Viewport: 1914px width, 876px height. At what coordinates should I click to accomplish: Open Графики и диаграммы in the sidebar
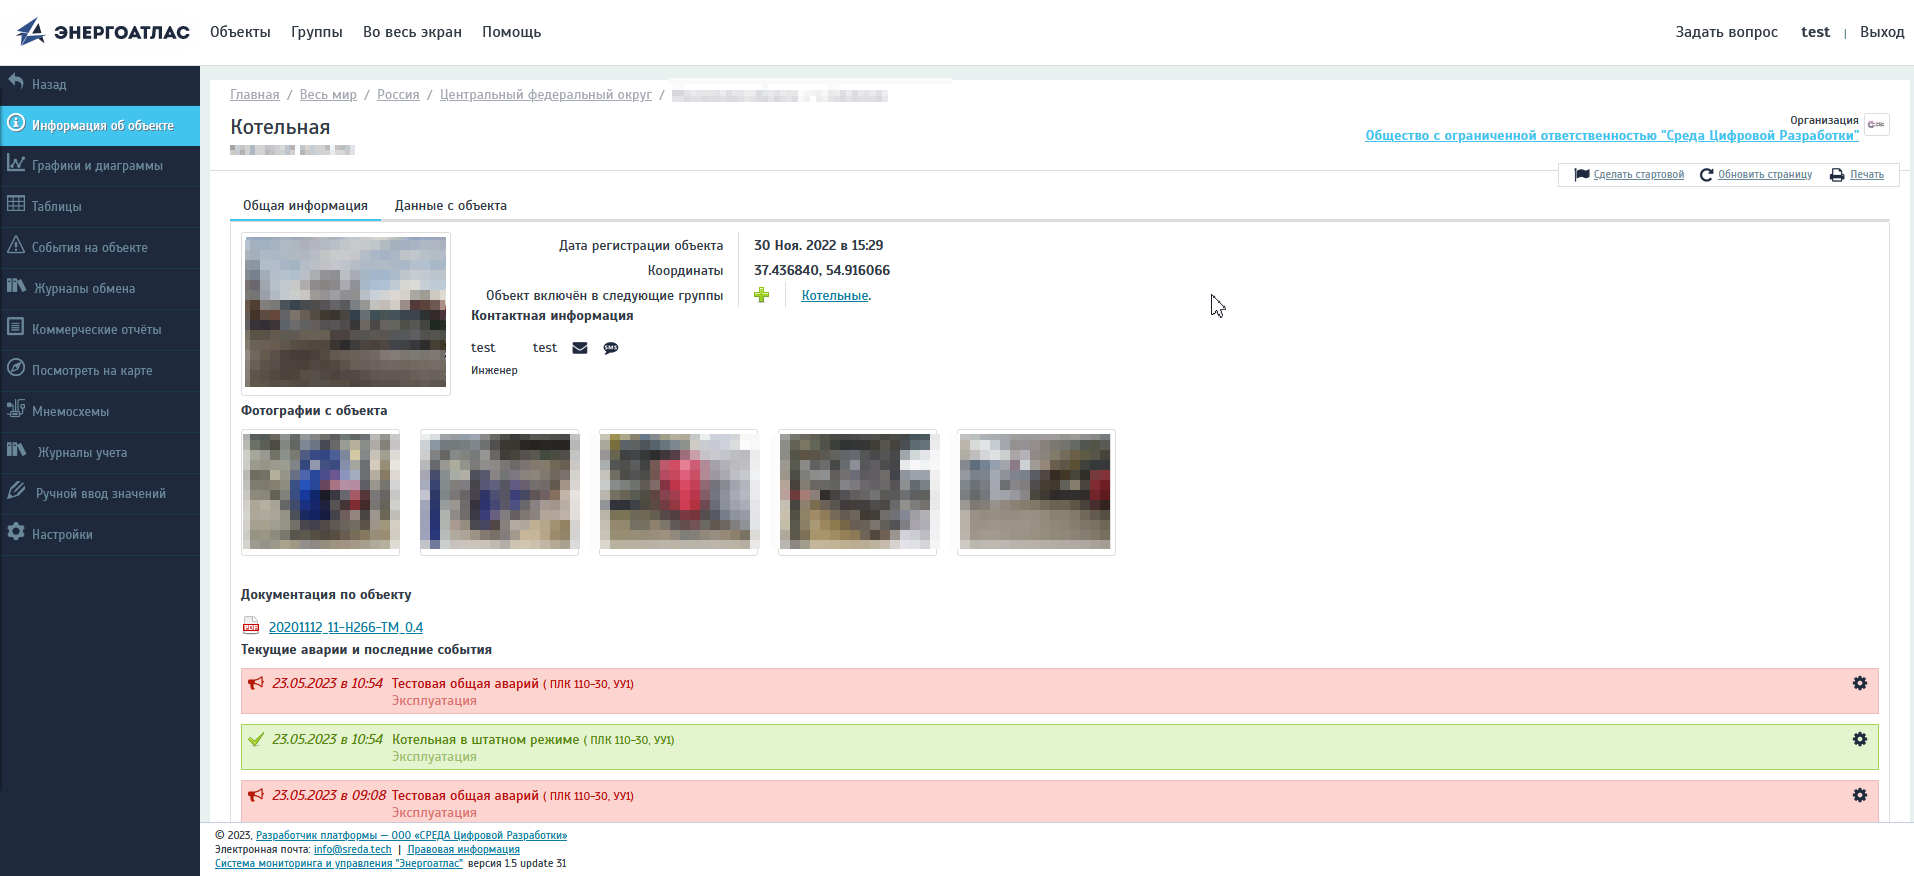click(x=97, y=166)
